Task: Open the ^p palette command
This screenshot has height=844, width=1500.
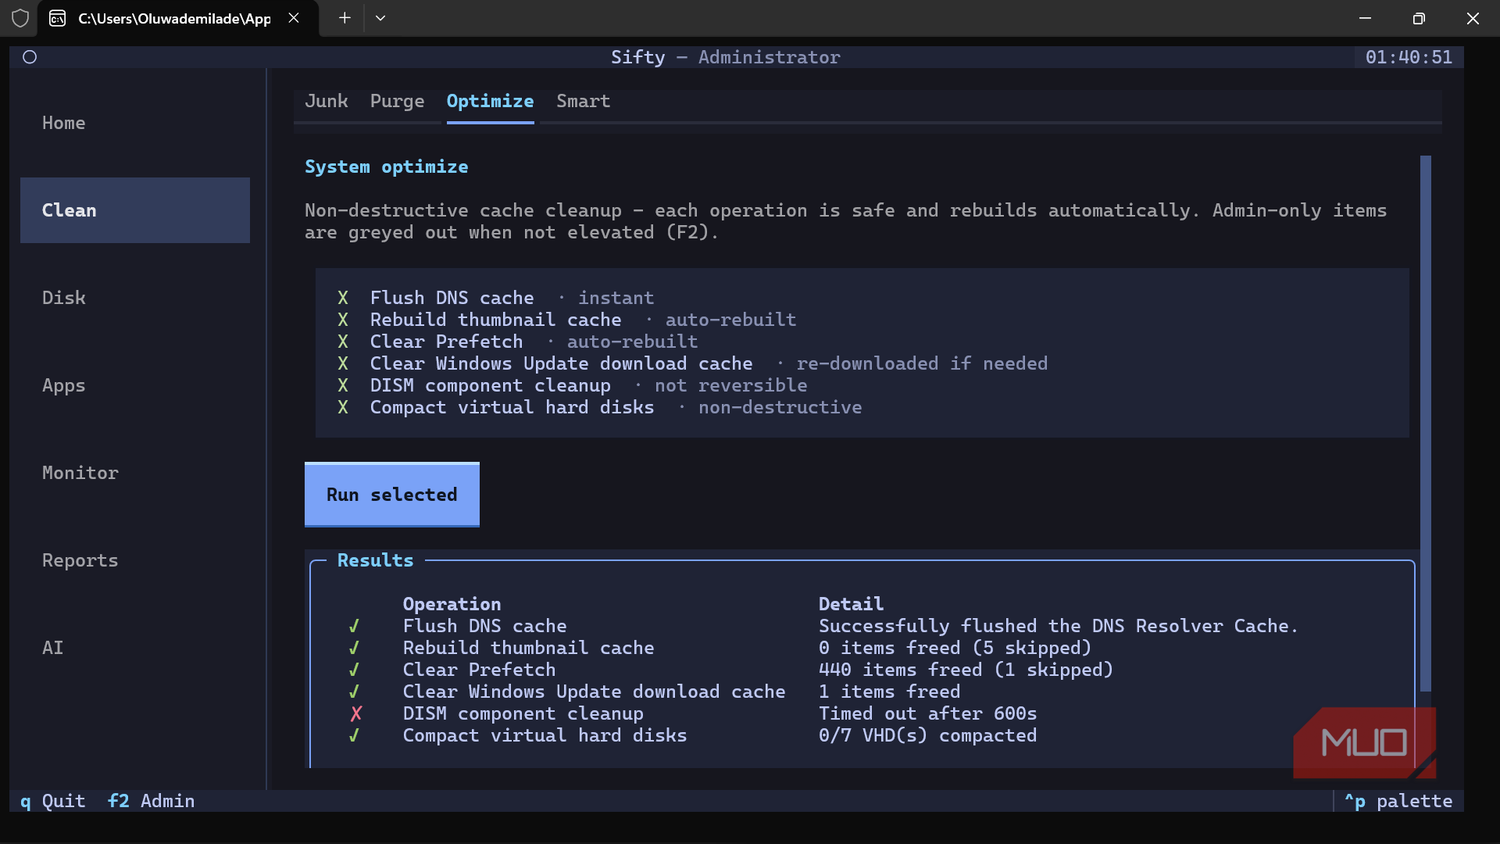Action: [x=1398, y=801]
